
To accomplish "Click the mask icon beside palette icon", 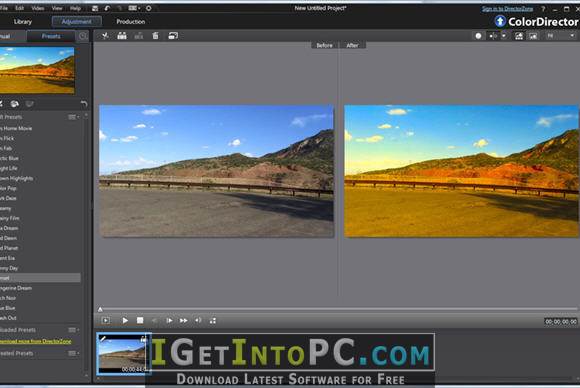I will (x=30, y=104).
